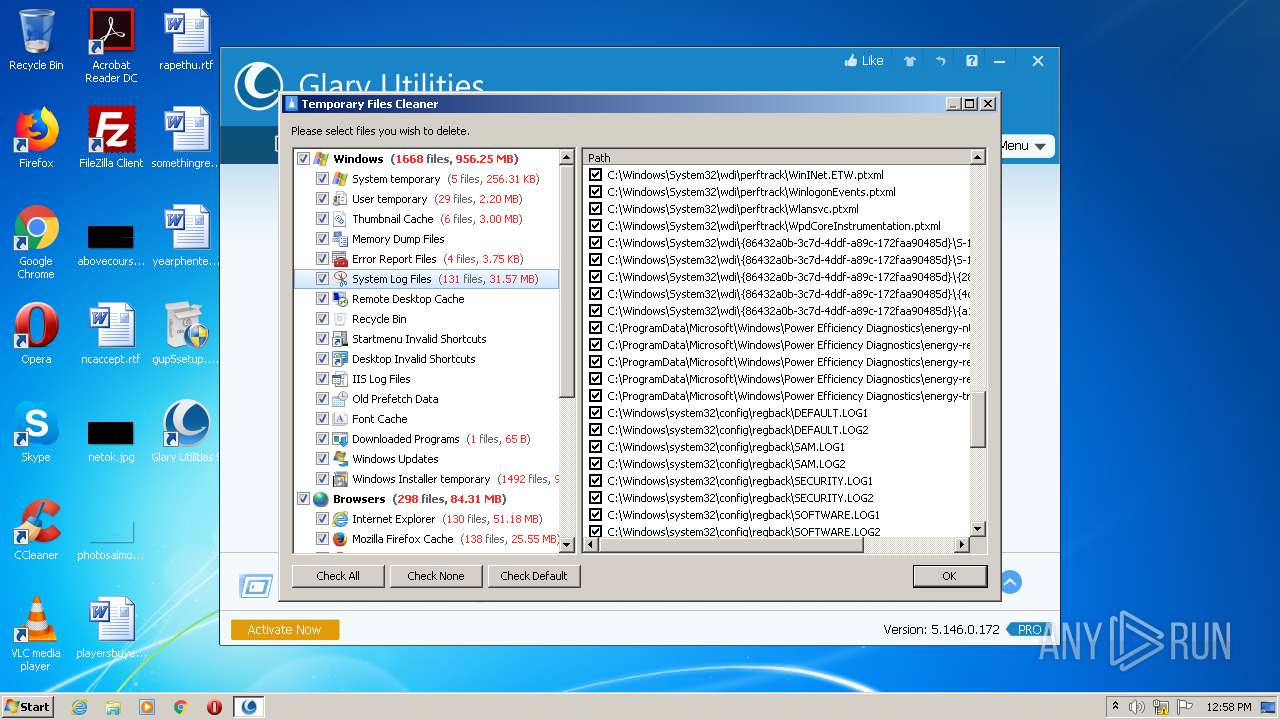Click the PRO badge next to the version
This screenshot has width=1280, height=720.
click(x=1028, y=629)
